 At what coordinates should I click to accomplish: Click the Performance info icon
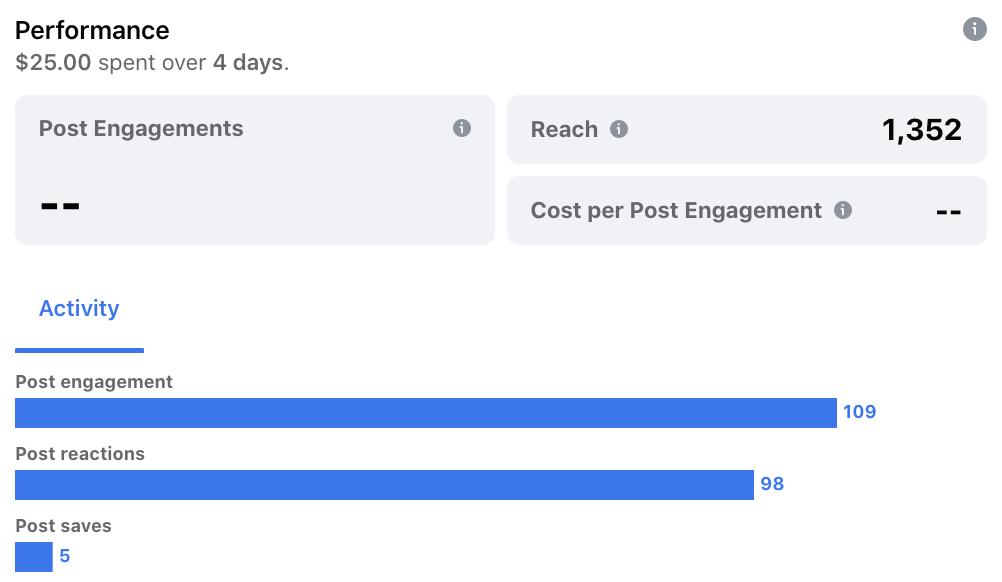tap(974, 29)
